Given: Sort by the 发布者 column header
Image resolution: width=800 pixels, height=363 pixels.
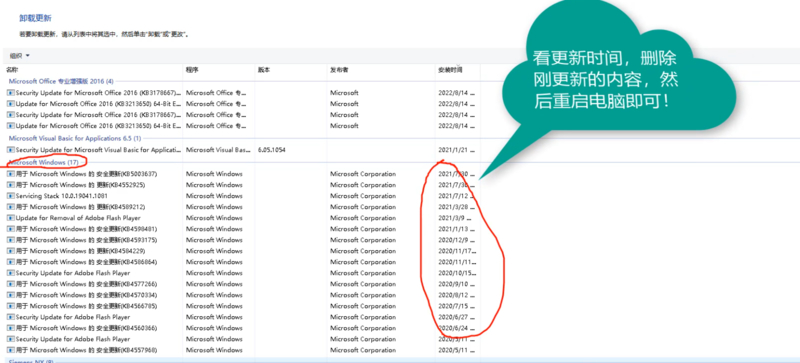Looking at the screenshot, I should pyautogui.click(x=381, y=69).
